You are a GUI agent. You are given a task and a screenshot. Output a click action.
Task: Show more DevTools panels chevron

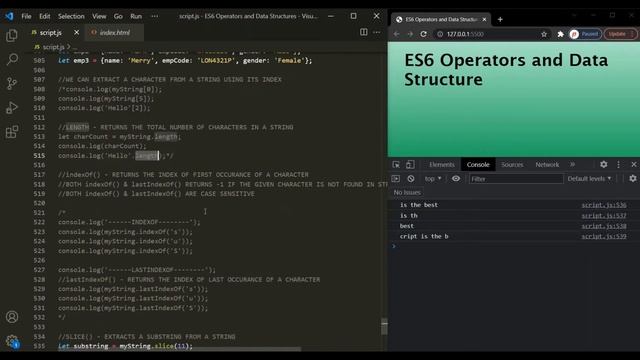pyautogui.click(x=573, y=164)
